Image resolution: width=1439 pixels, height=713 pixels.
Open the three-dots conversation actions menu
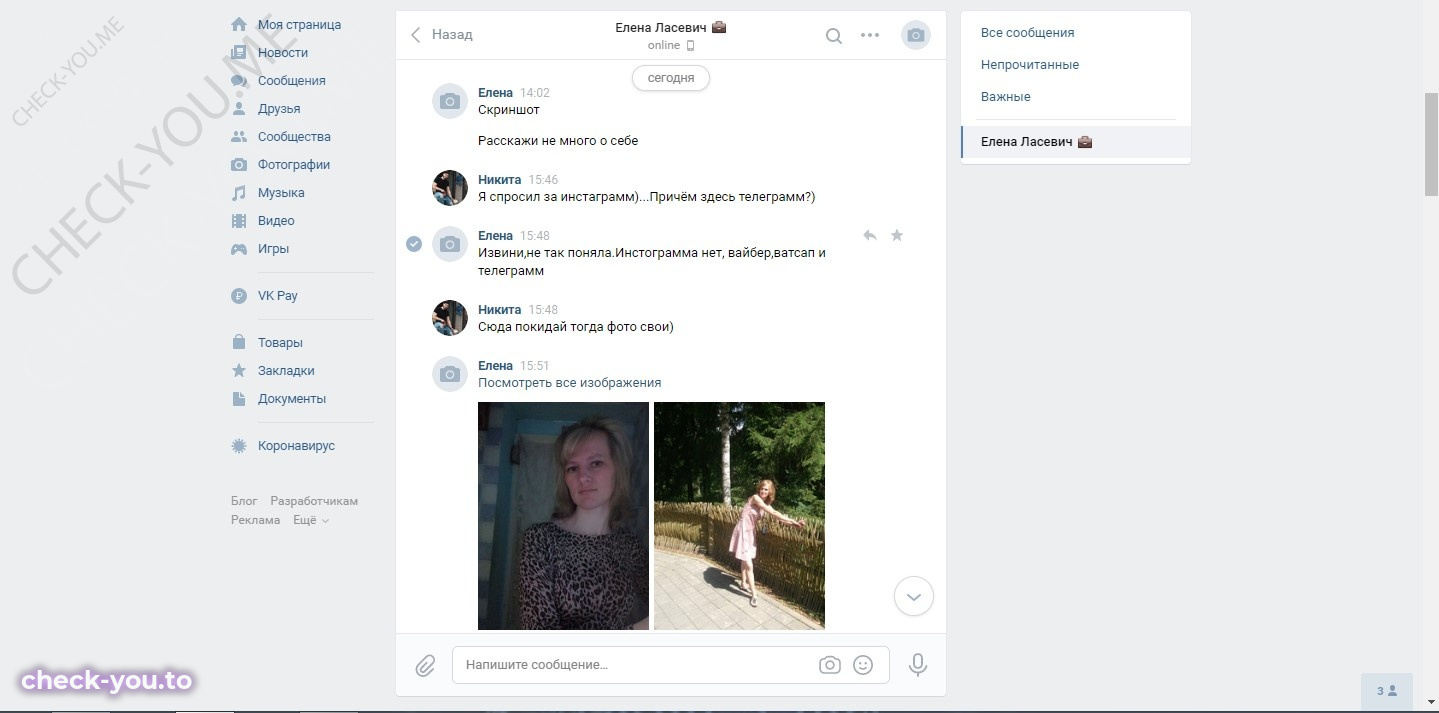[870, 35]
